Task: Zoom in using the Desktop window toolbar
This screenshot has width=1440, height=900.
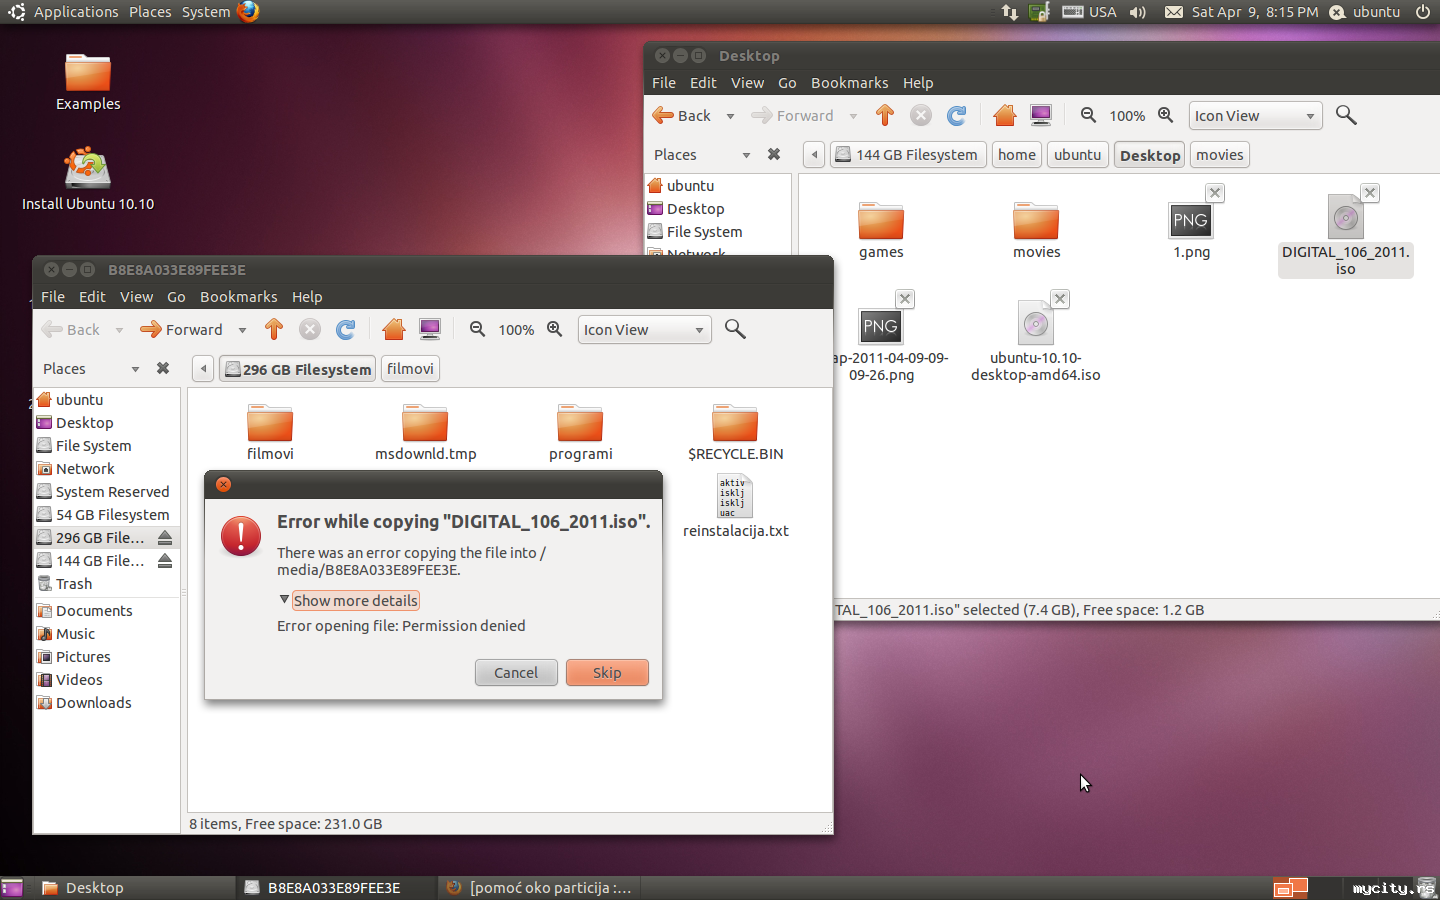Action: pyautogui.click(x=1165, y=115)
